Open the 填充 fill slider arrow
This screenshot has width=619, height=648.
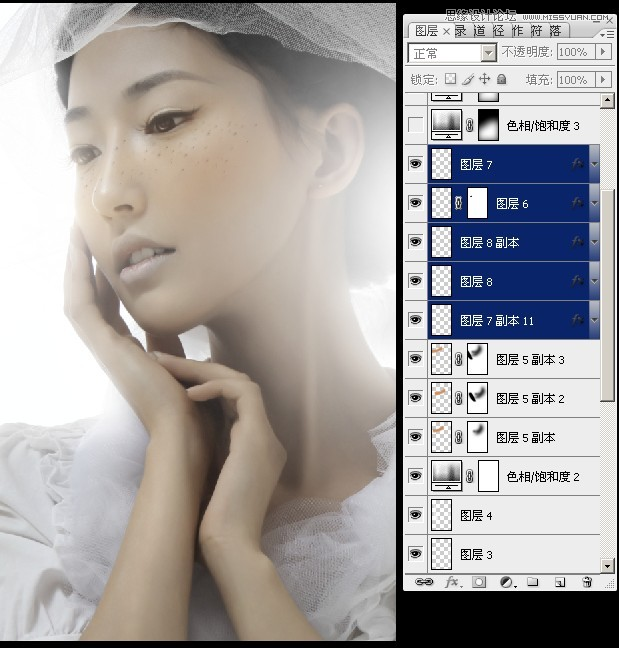(603, 79)
